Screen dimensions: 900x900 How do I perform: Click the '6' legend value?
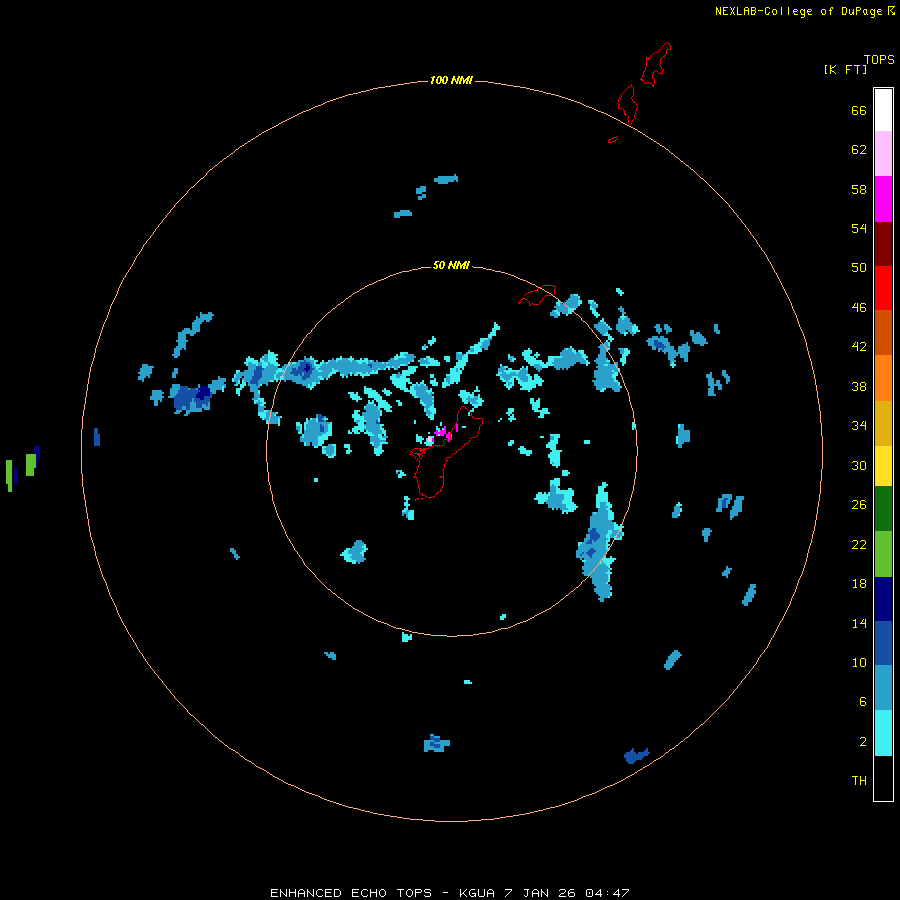click(x=863, y=702)
